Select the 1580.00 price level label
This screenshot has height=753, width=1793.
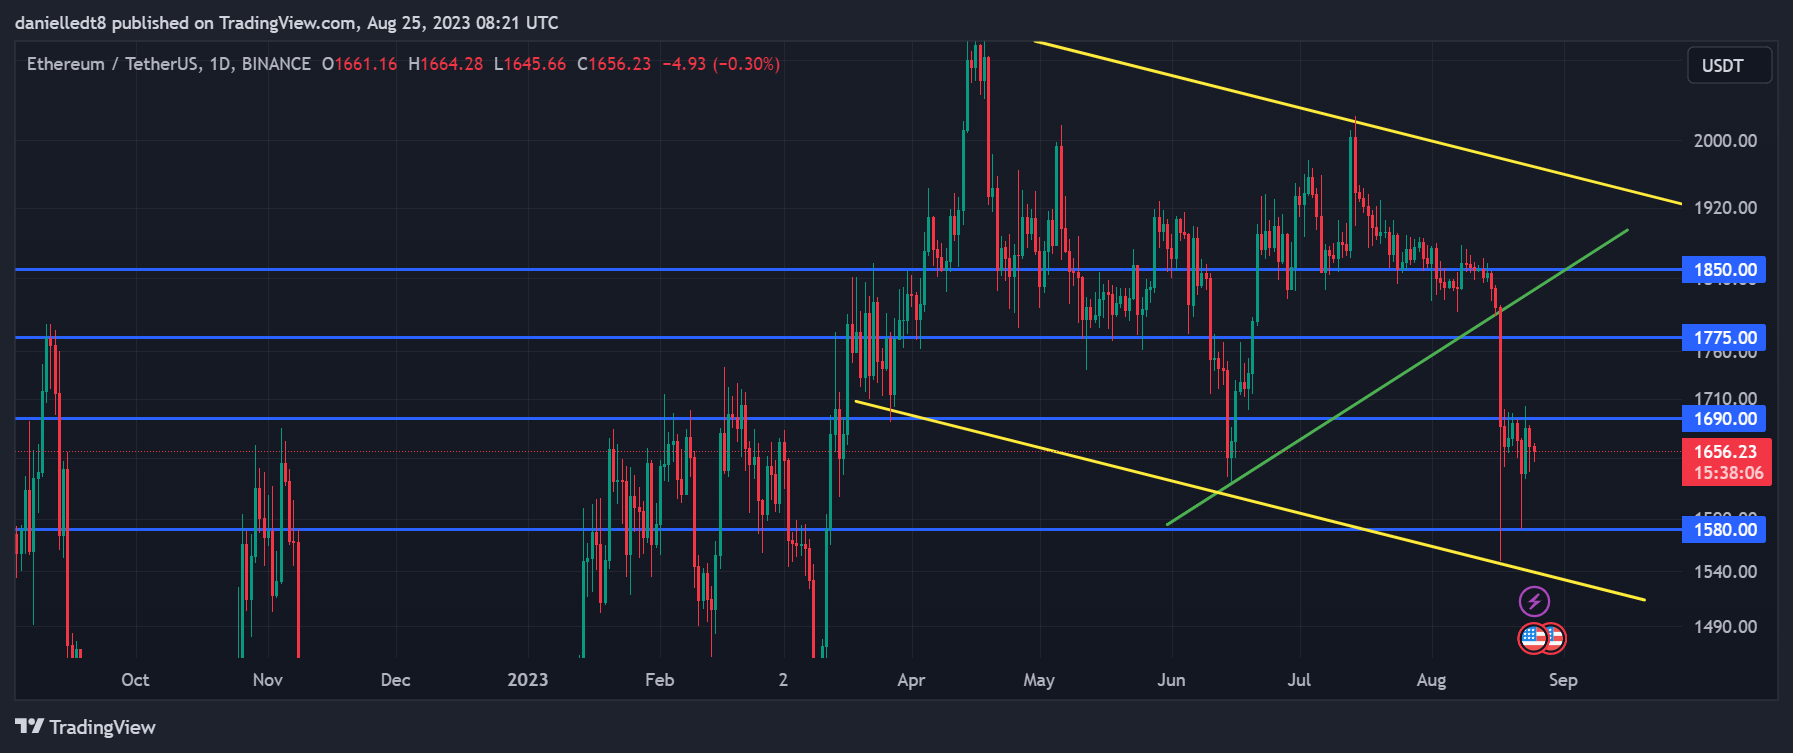pos(1724,530)
